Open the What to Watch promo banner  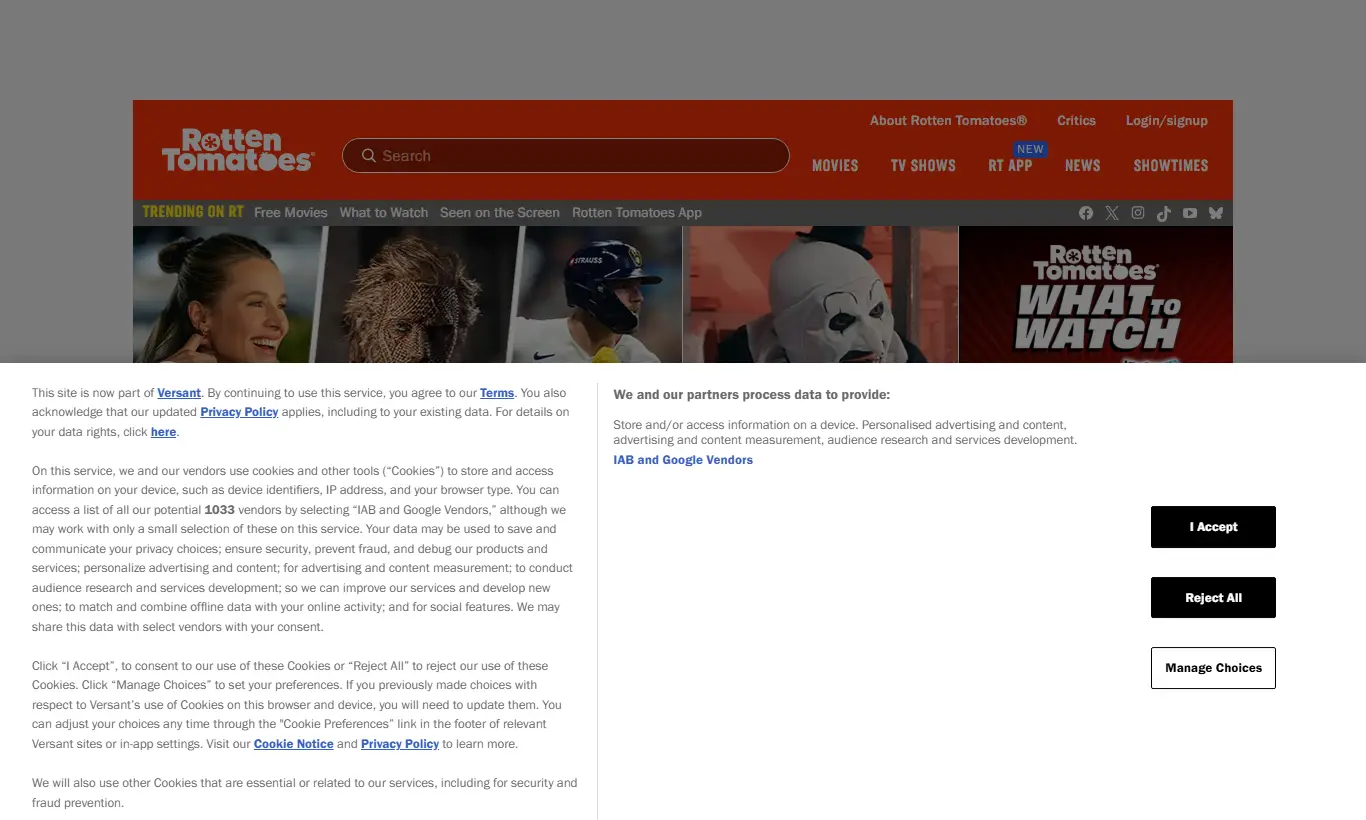pyautogui.click(x=1096, y=294)
